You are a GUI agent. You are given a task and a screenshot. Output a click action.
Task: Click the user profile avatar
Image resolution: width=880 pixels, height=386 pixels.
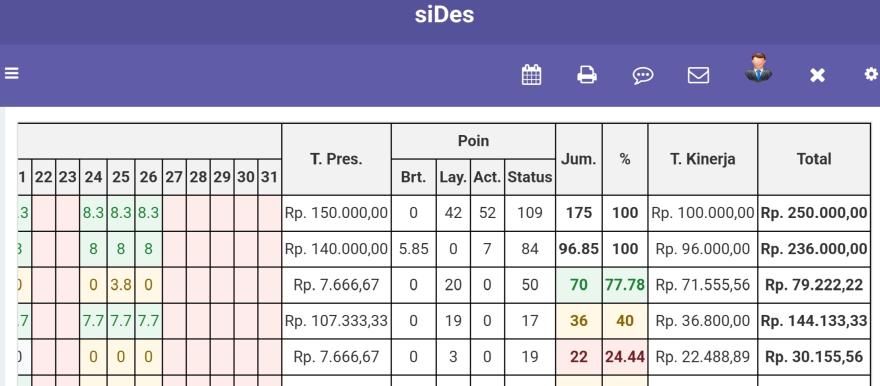coord(758,67)
